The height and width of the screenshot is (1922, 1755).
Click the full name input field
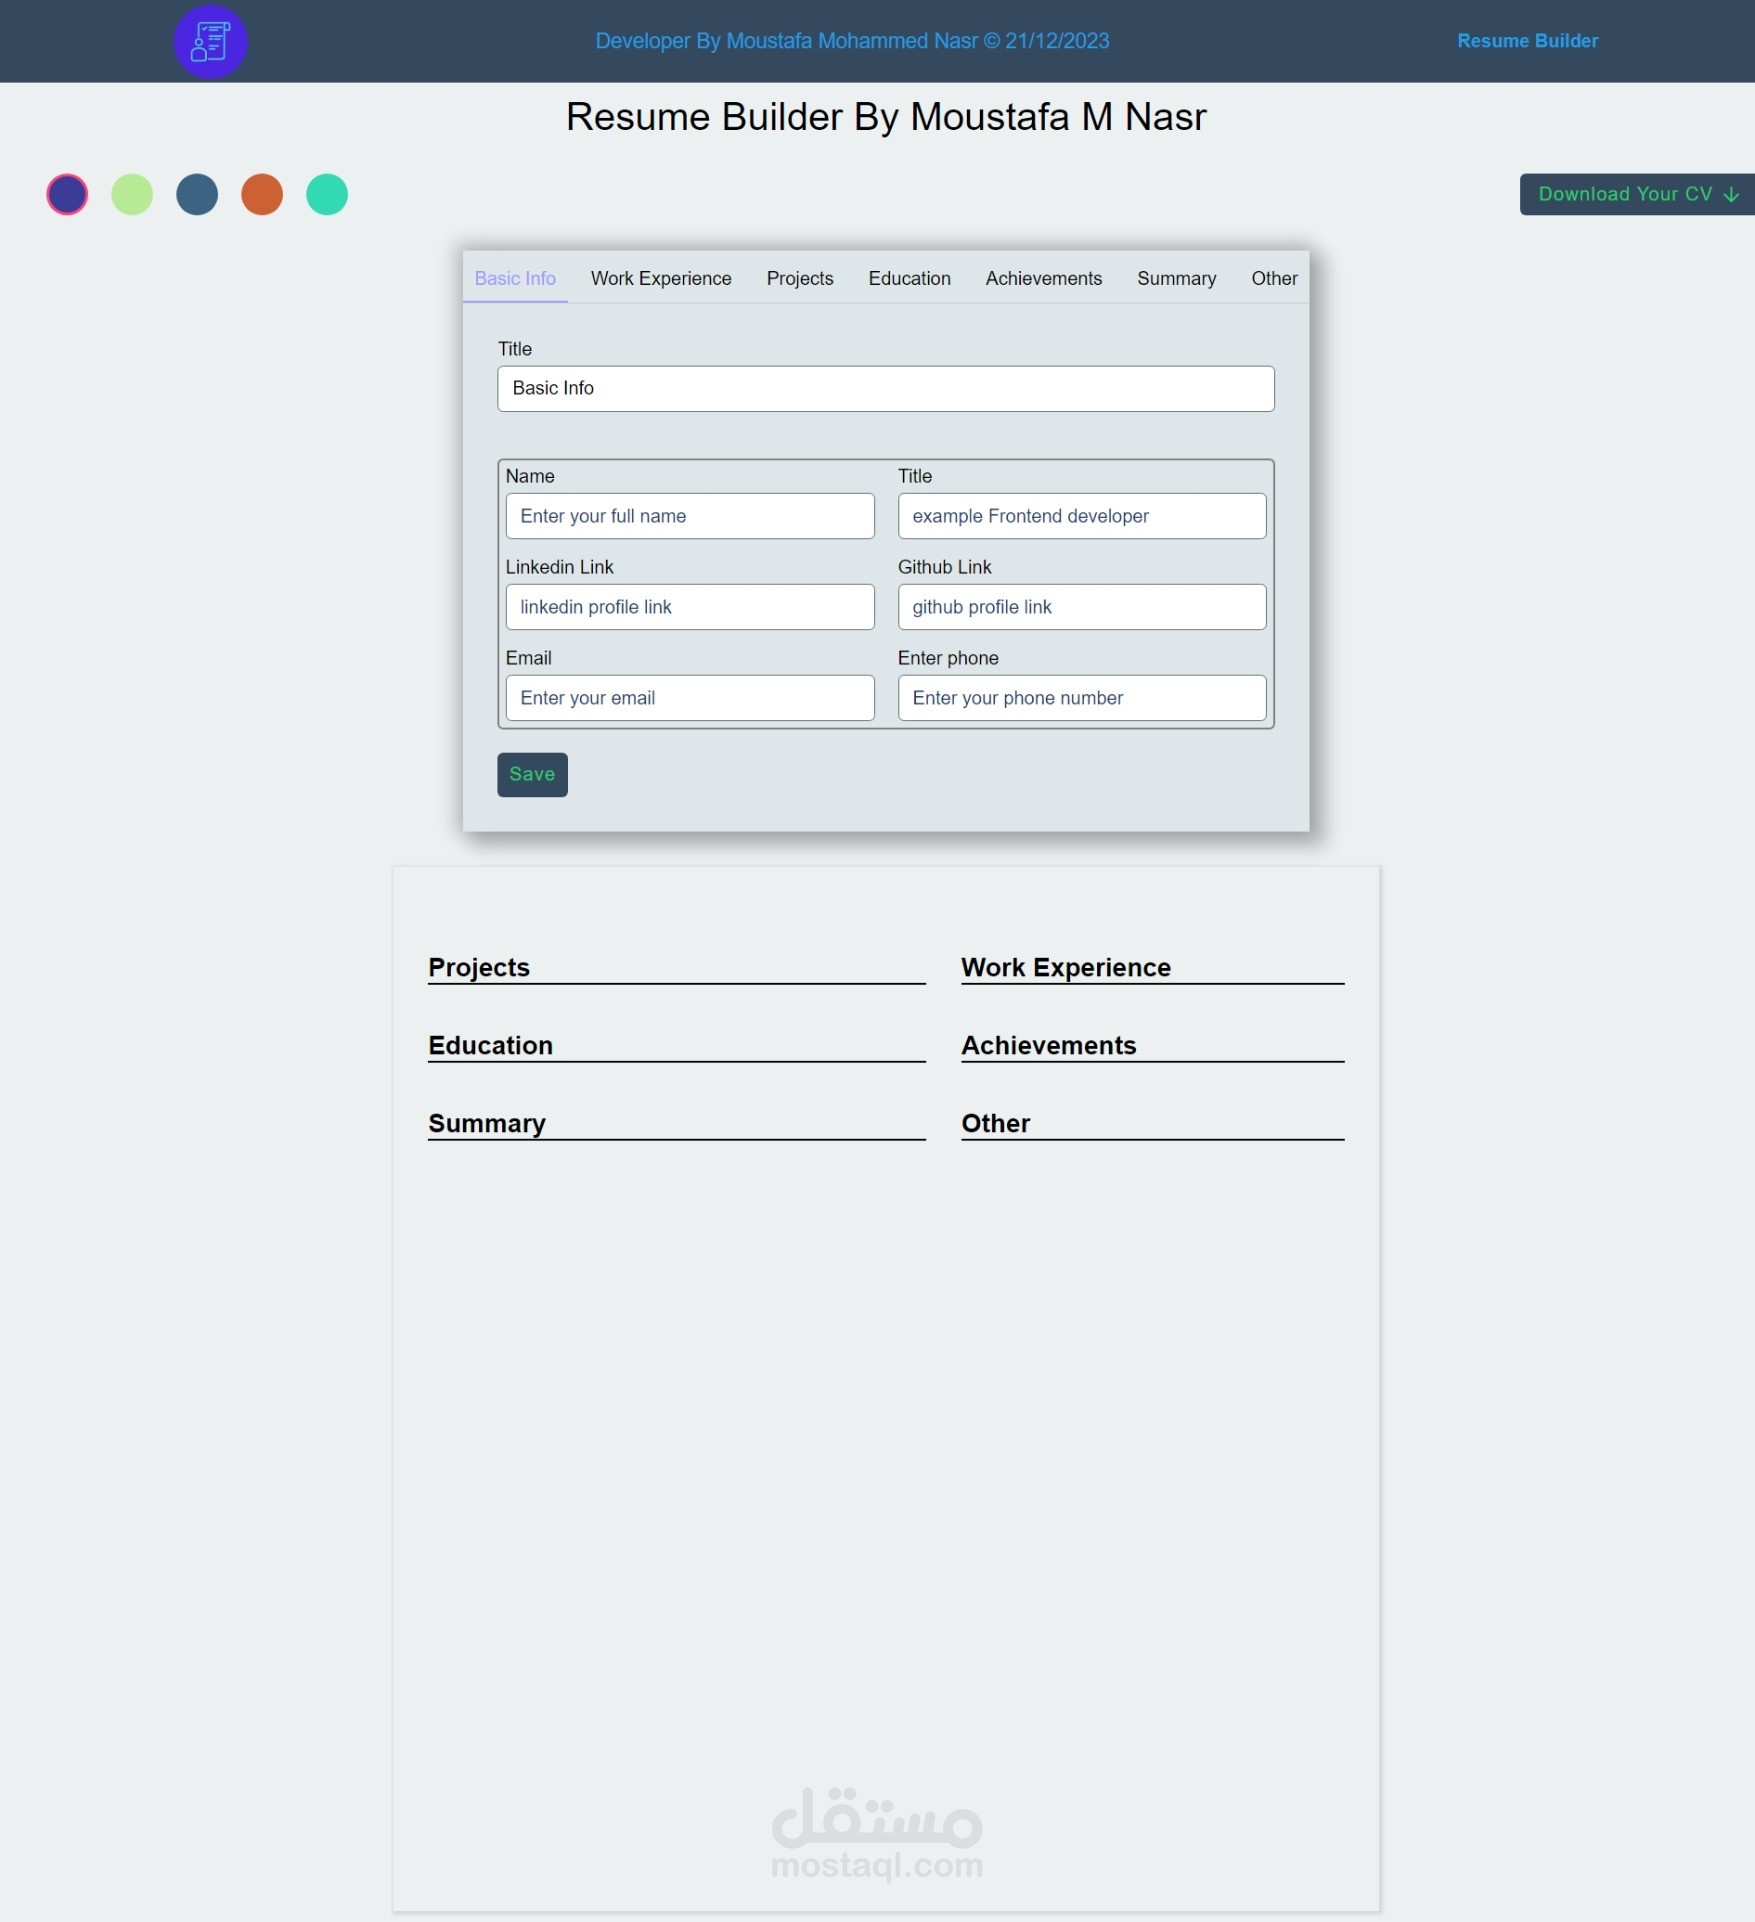(690, 516)
